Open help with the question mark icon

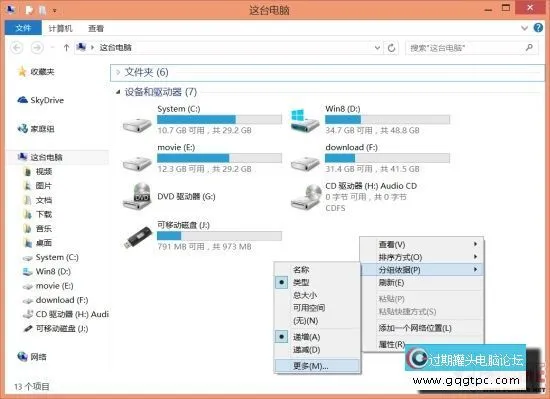click(538, 28)
